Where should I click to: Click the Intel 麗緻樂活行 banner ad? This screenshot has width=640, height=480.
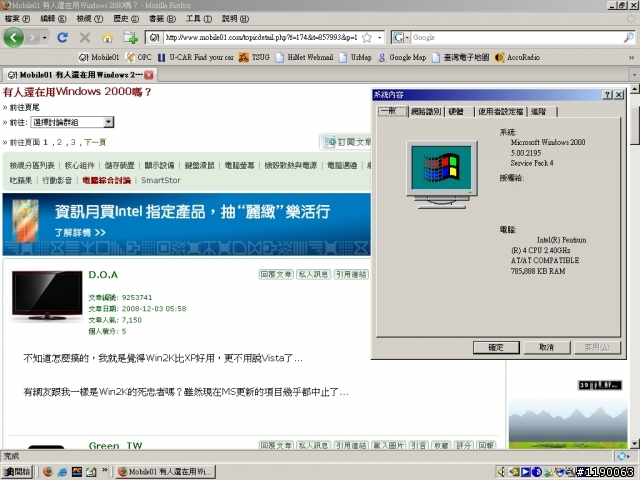point(187,224)
